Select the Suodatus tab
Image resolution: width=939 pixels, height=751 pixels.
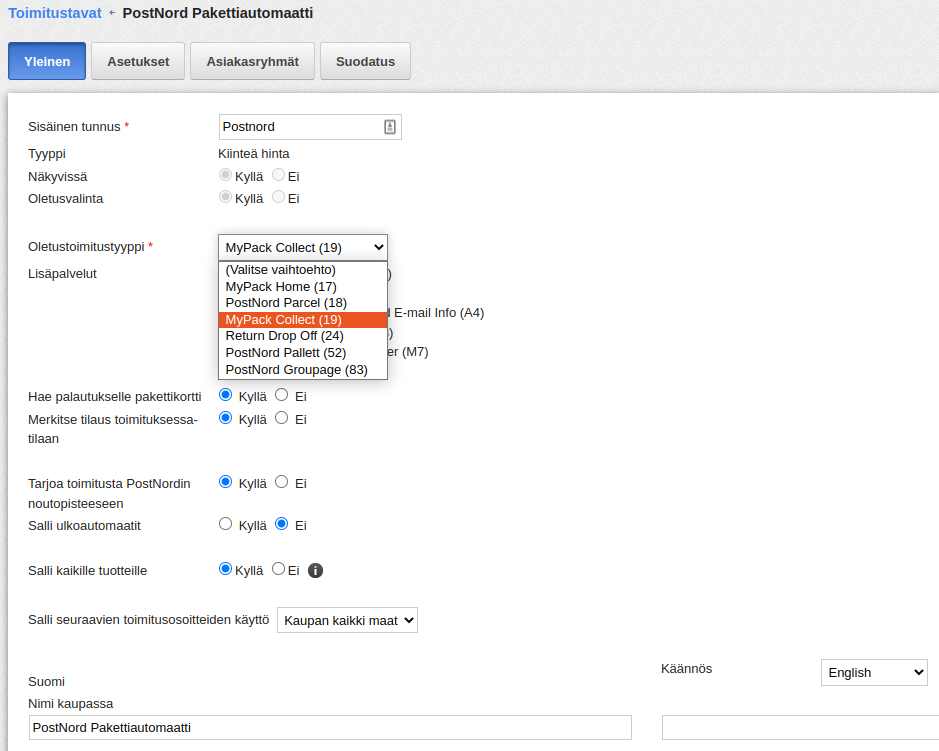tap(365, 61)
